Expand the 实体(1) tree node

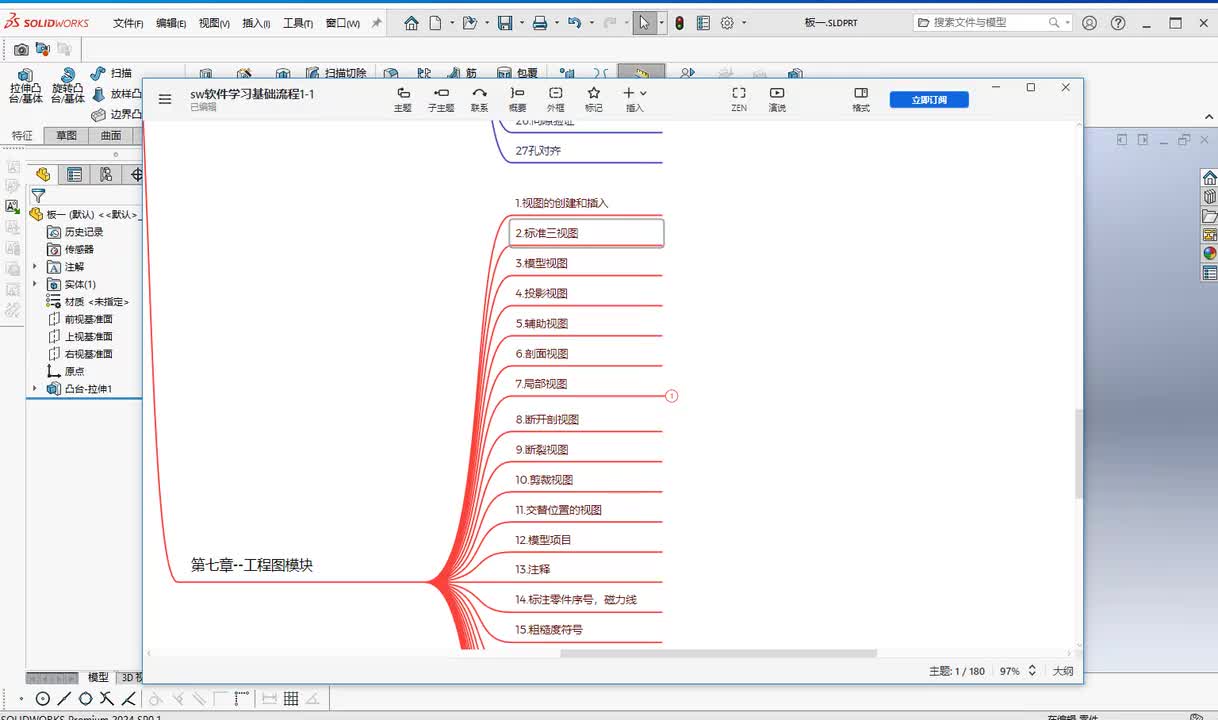35,285
